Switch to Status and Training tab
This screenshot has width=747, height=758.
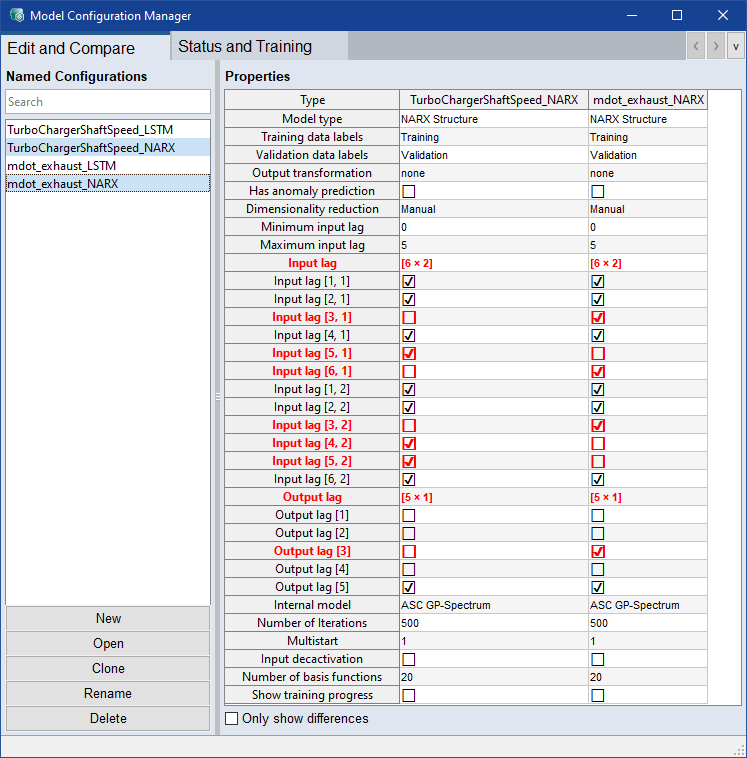point(245,47)
